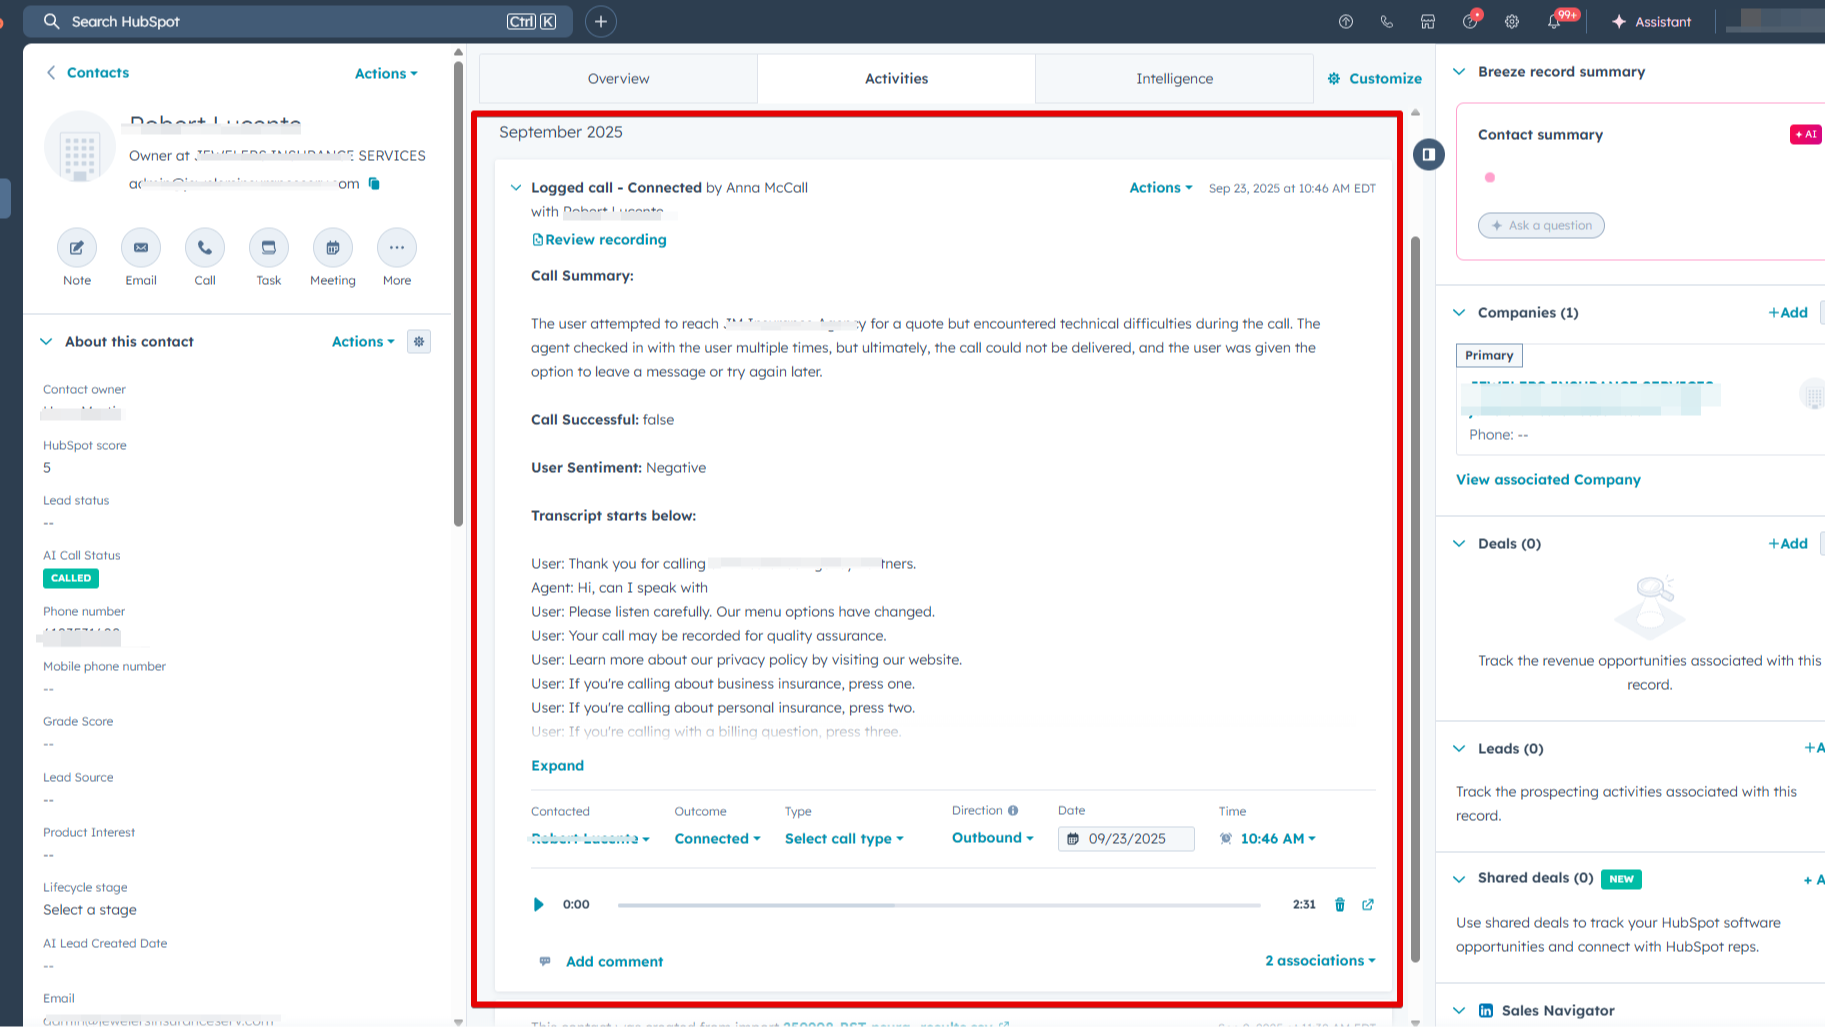Open the Select call type dropdown
Viewport: 1825px width, 1027px height.
[x=843, y=838]
